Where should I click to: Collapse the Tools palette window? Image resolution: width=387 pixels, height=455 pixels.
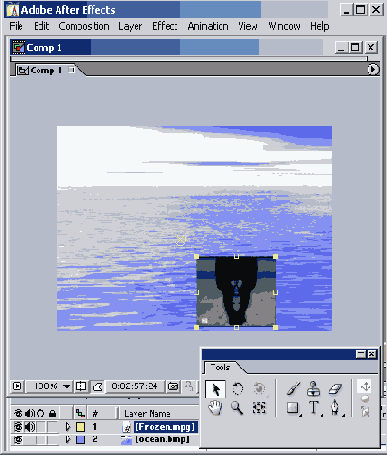coord(361,354)
